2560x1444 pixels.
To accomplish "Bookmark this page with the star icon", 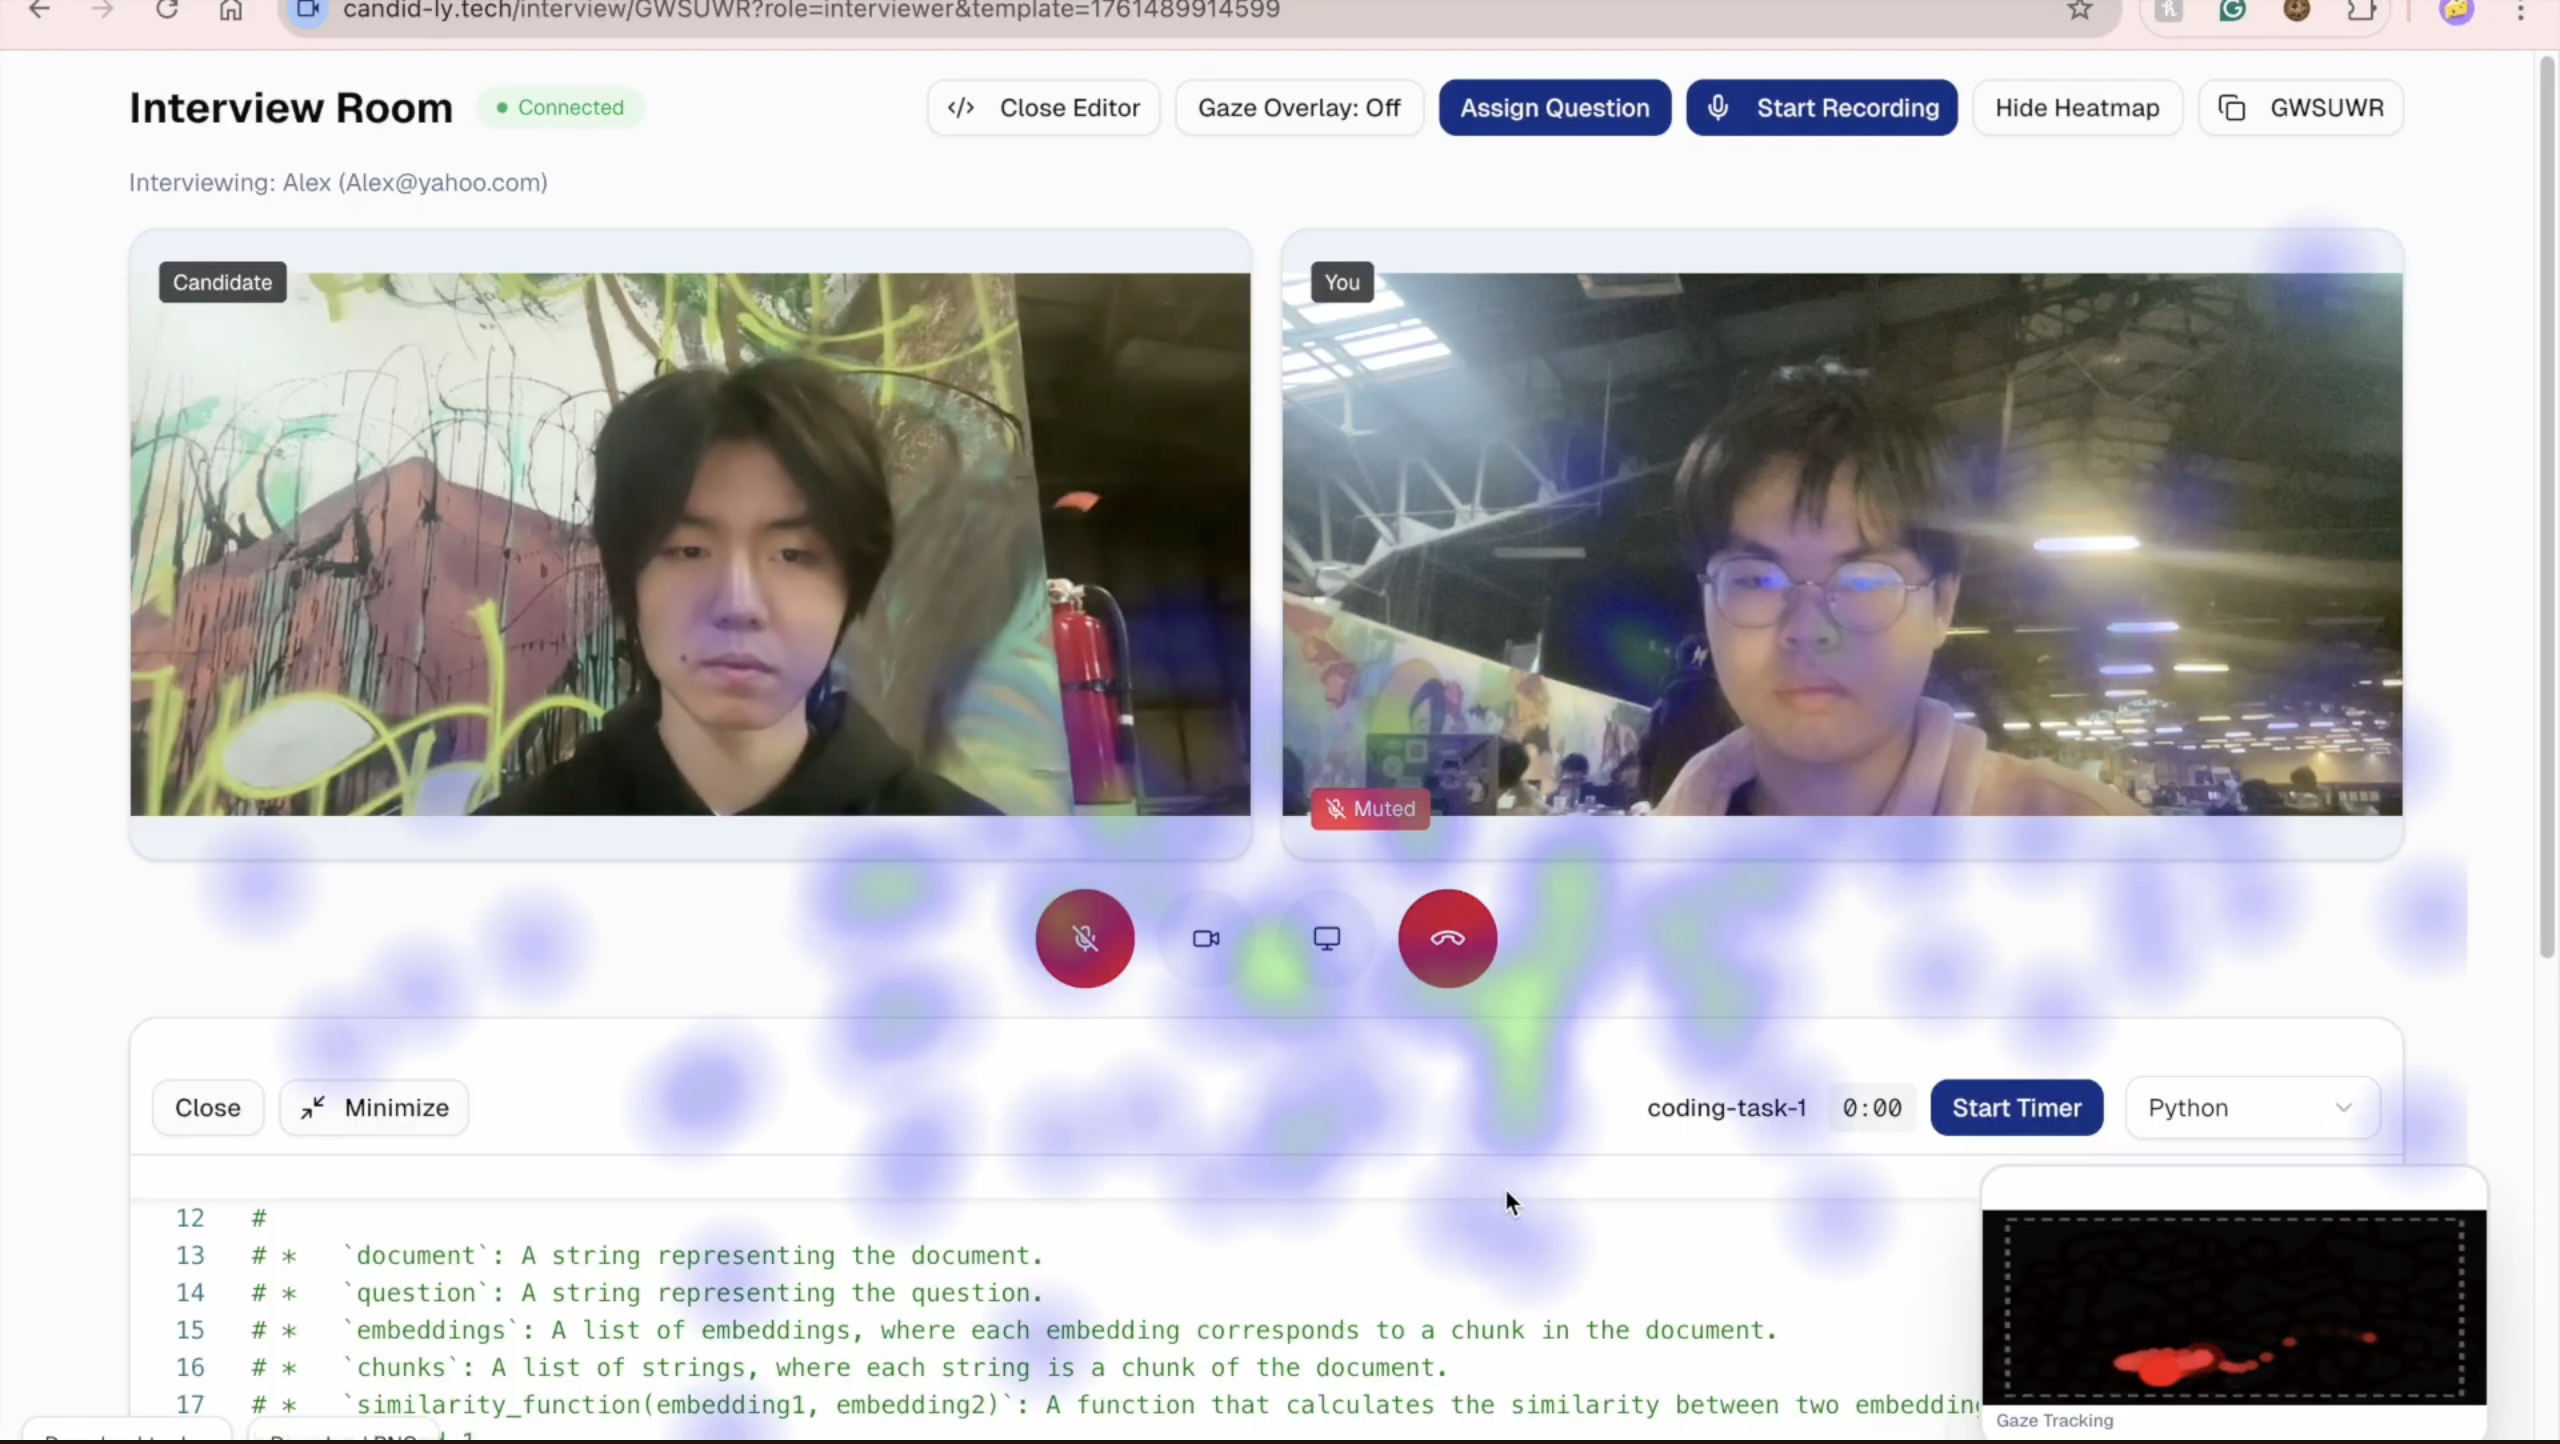I will point(2079,11).
